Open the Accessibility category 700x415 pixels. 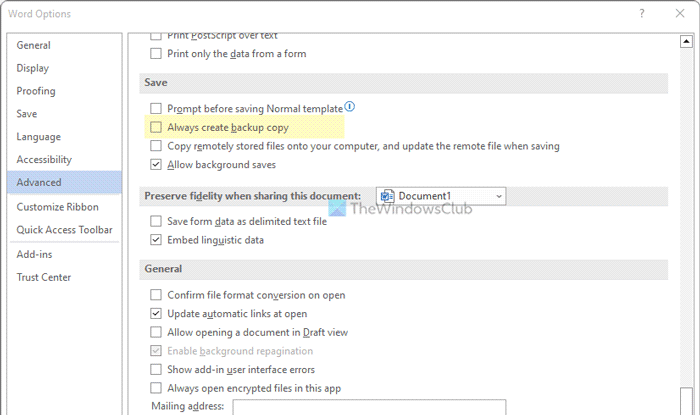64,159
